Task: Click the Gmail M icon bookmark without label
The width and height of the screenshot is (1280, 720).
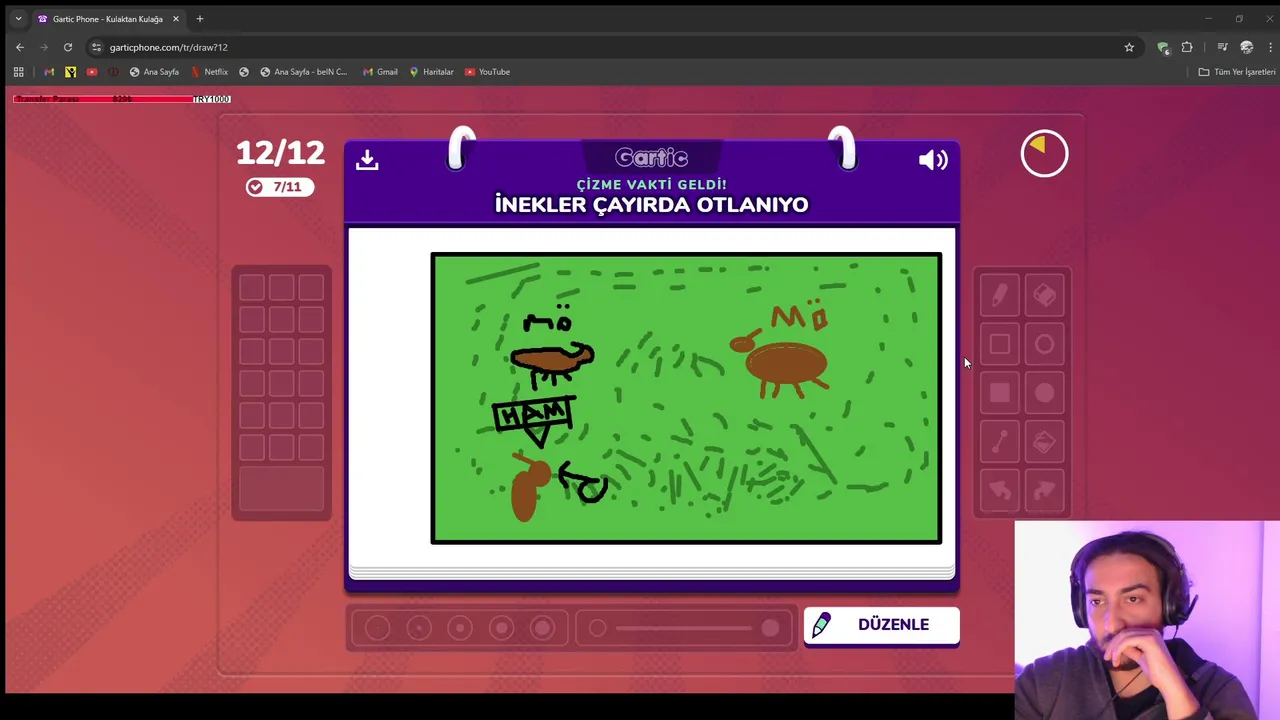Action: pyautogui.click(x=49, y=72)
